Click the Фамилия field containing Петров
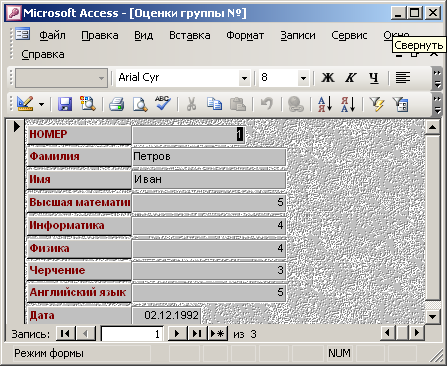Image resolution: width=447 pixels, height=366 pixels. [209, 157]
